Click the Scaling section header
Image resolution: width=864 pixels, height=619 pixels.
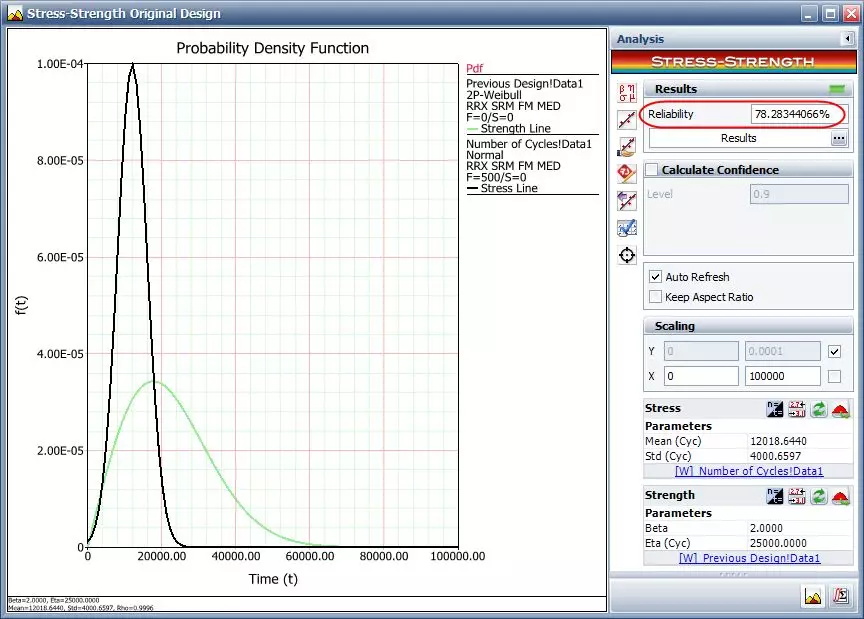pos(748,326)
